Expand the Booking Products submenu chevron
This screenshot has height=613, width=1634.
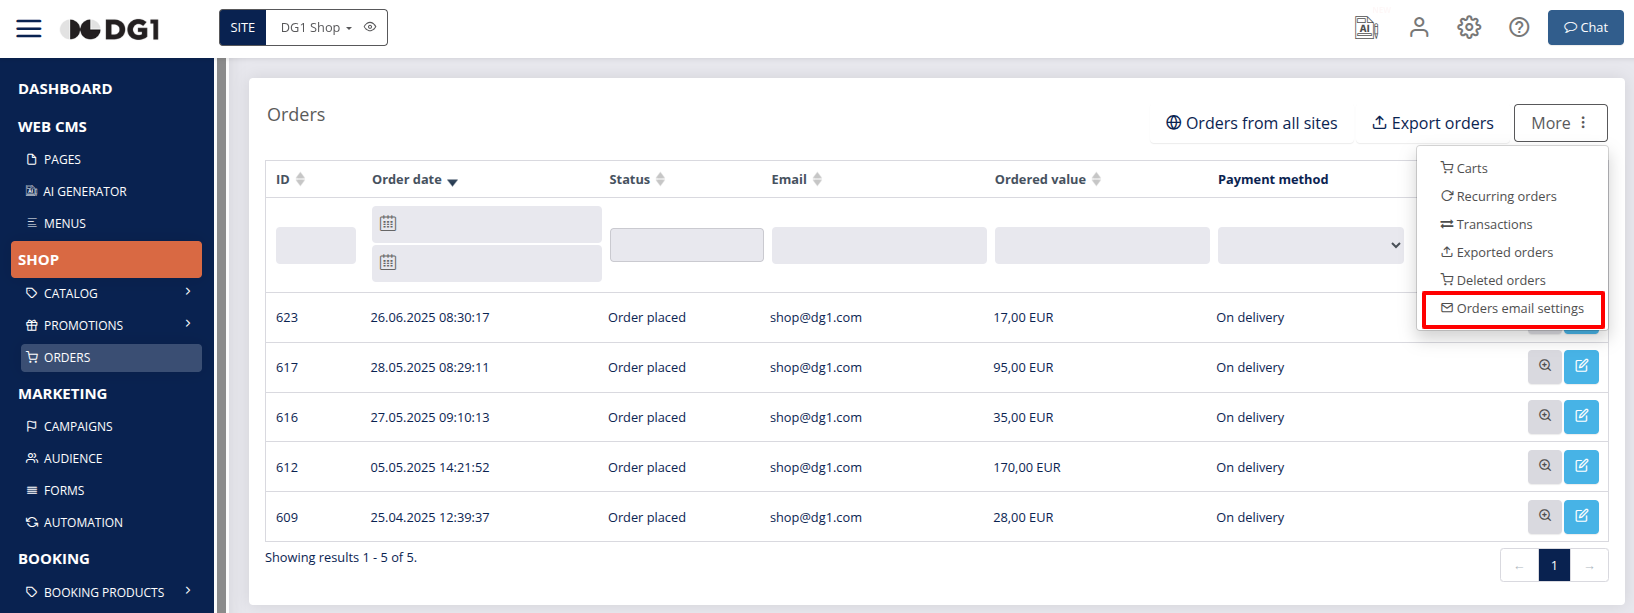188,591
